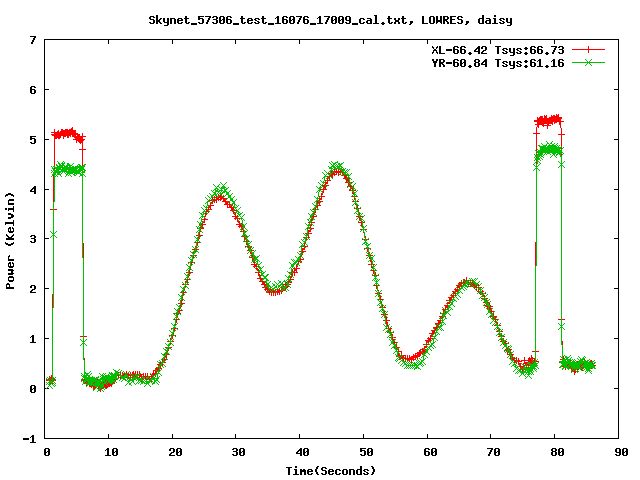Viewport: 640px width, 480px height.
Task: Click the x-axis tick label 80
Action: point(557,452)
